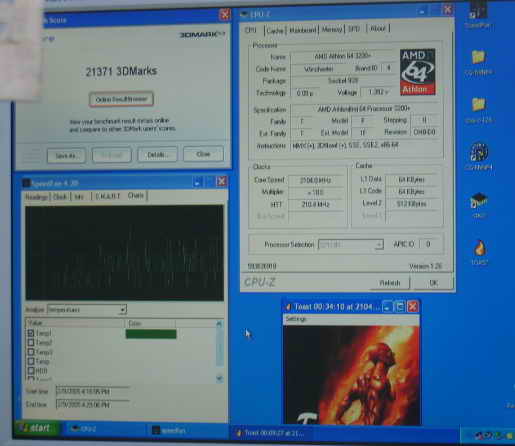Click Online ResultBrowser button in 3DMark
The height and width of the screenshot is (446, 515).
click(121, 99)
